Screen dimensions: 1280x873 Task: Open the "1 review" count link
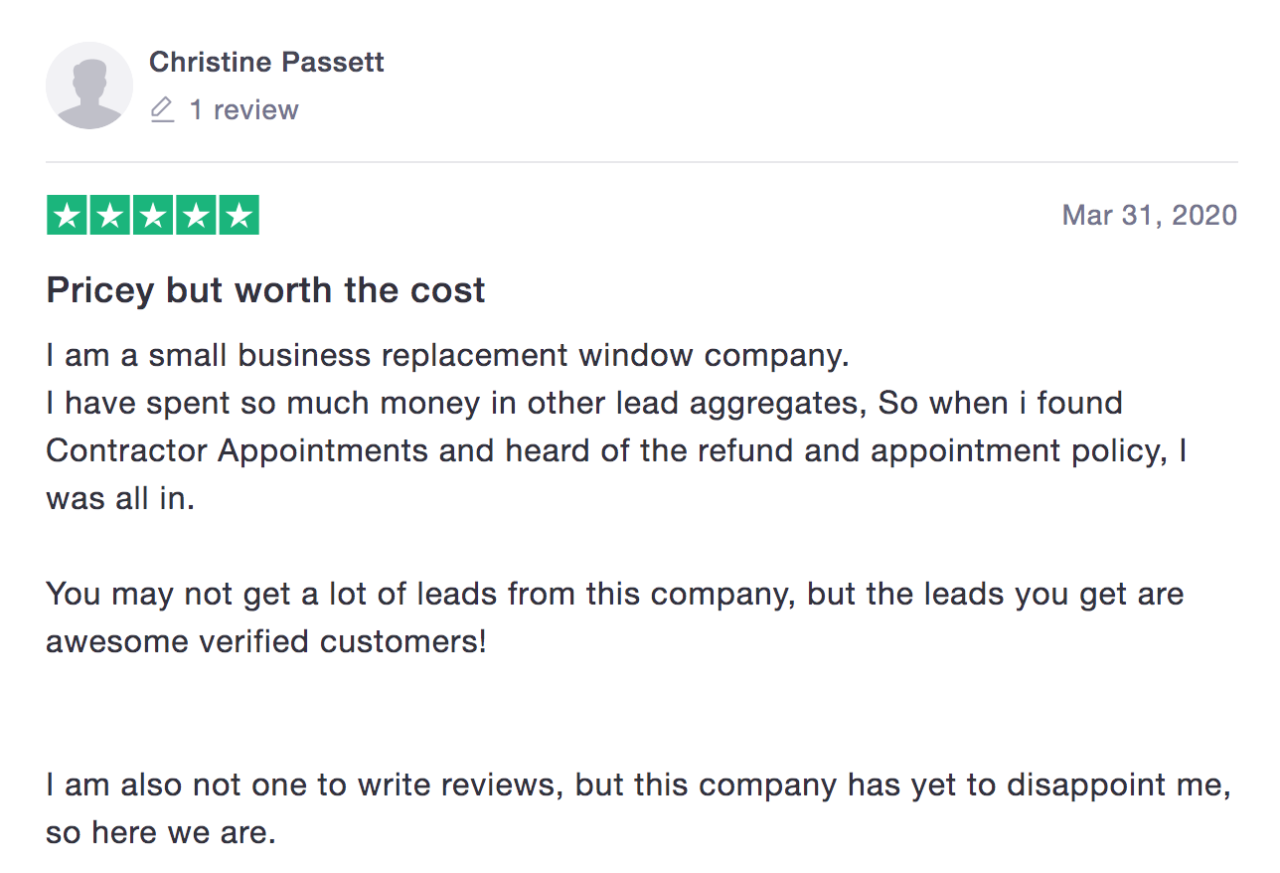coord(244,109)
